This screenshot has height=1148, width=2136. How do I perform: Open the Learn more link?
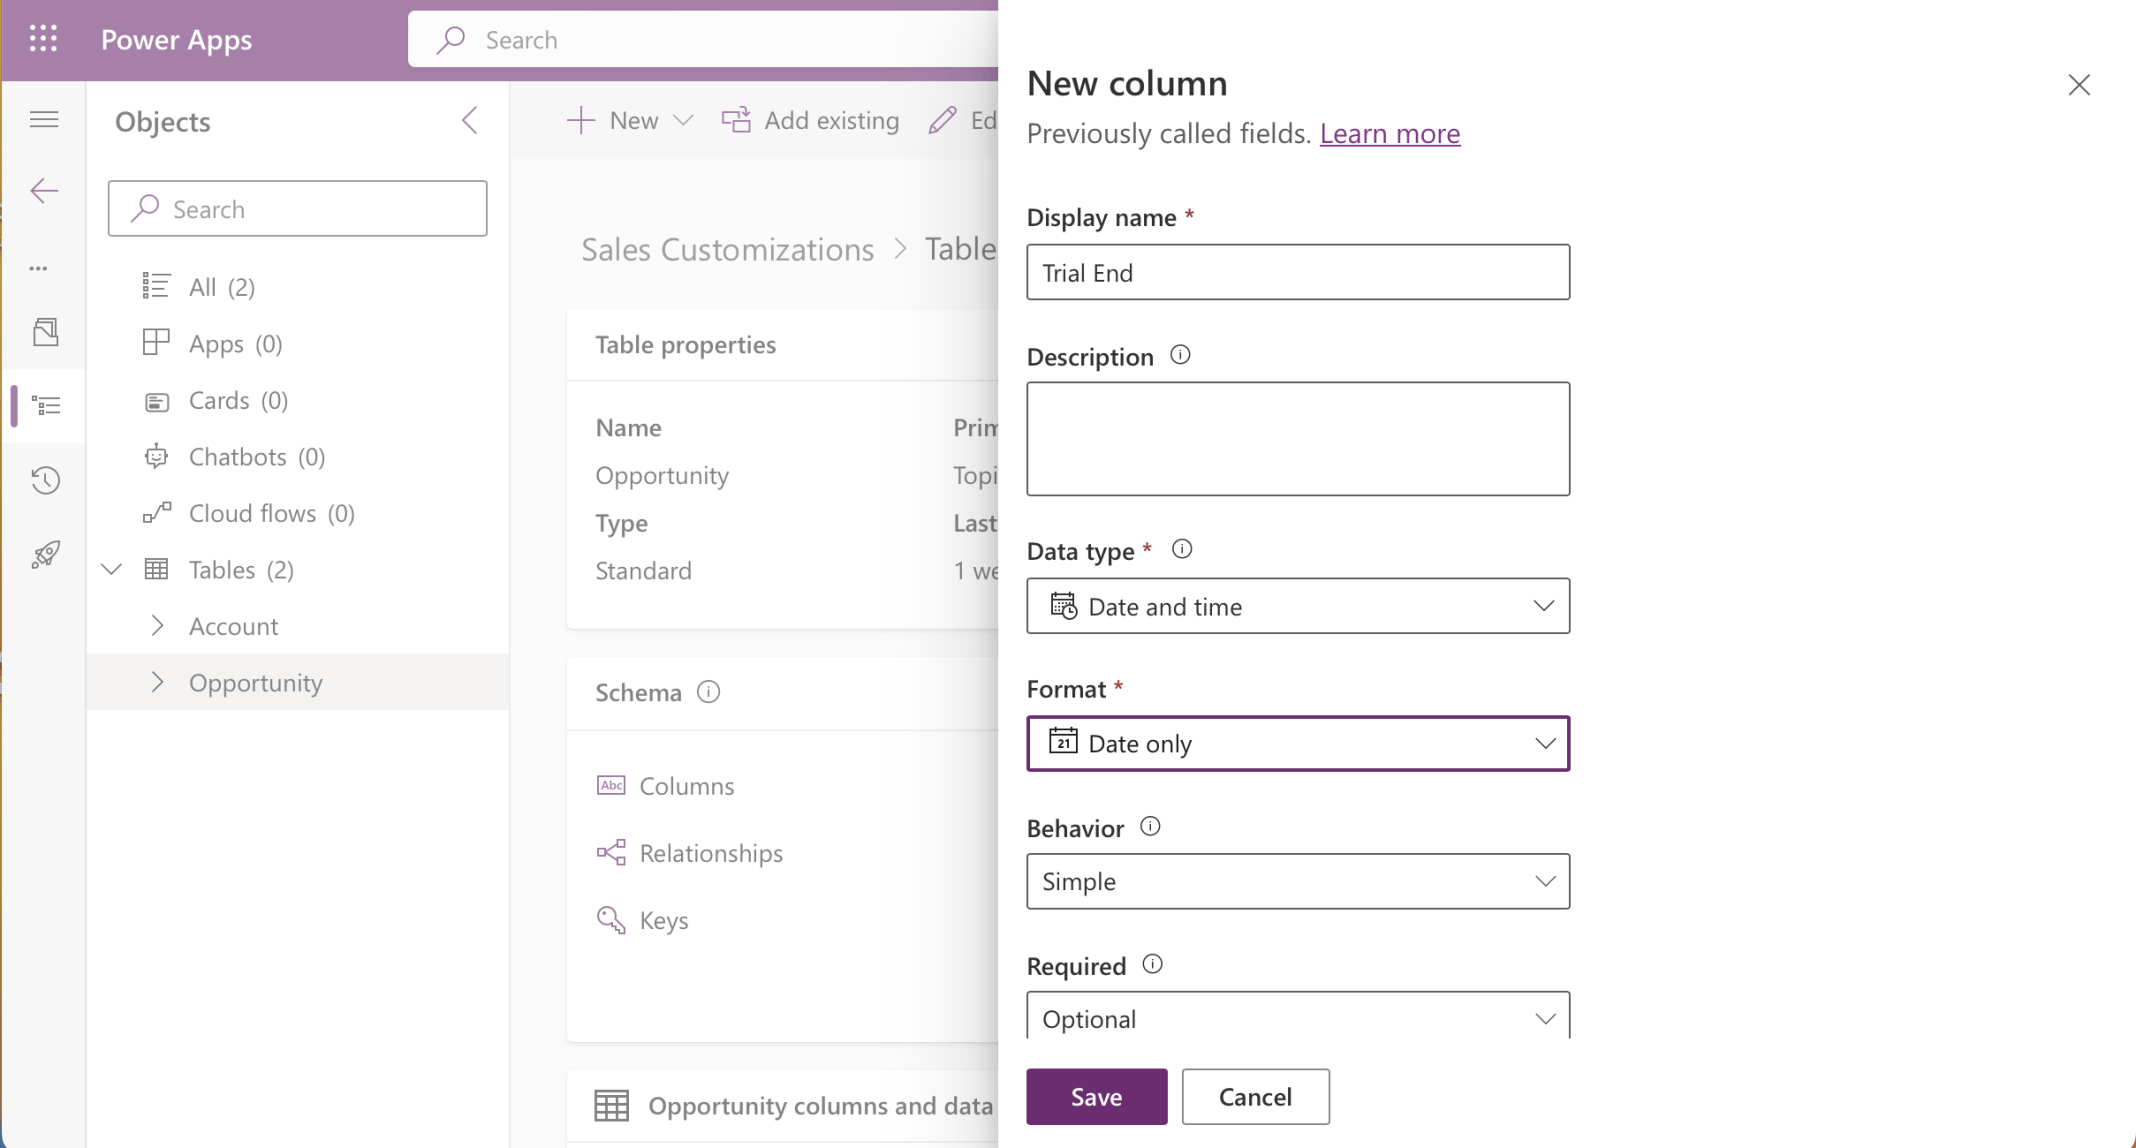pyautogui.click(x=1389, y=133)
